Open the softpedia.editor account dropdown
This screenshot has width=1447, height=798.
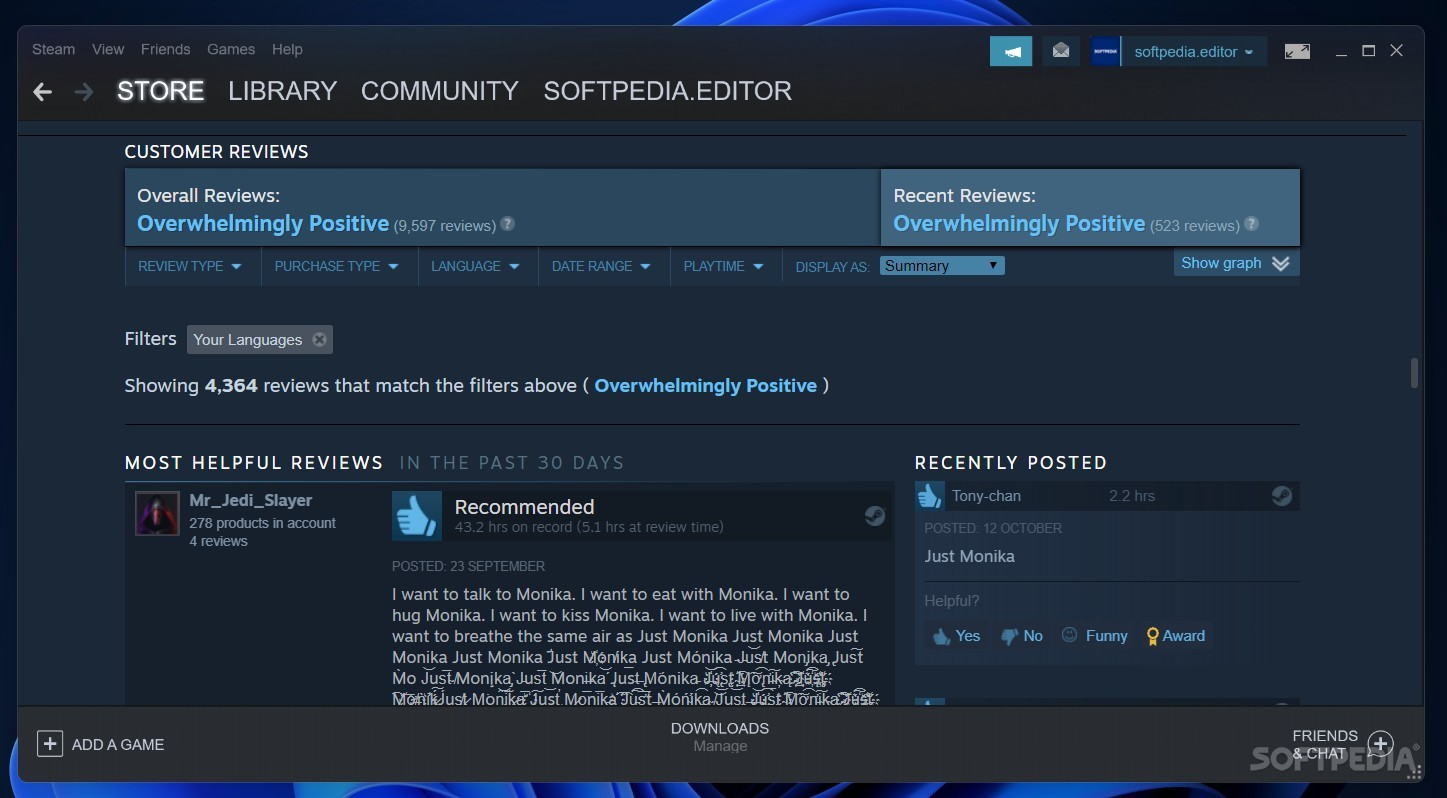(1194, 52)
